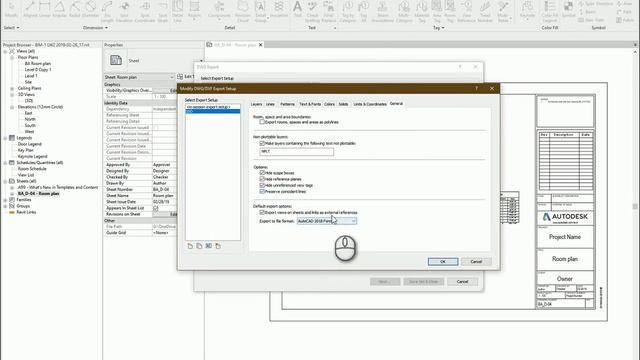This screenshot has height=360, width=640.
Task: Click the Help question mark in Modify Export Setup
Action: [476, 89]
